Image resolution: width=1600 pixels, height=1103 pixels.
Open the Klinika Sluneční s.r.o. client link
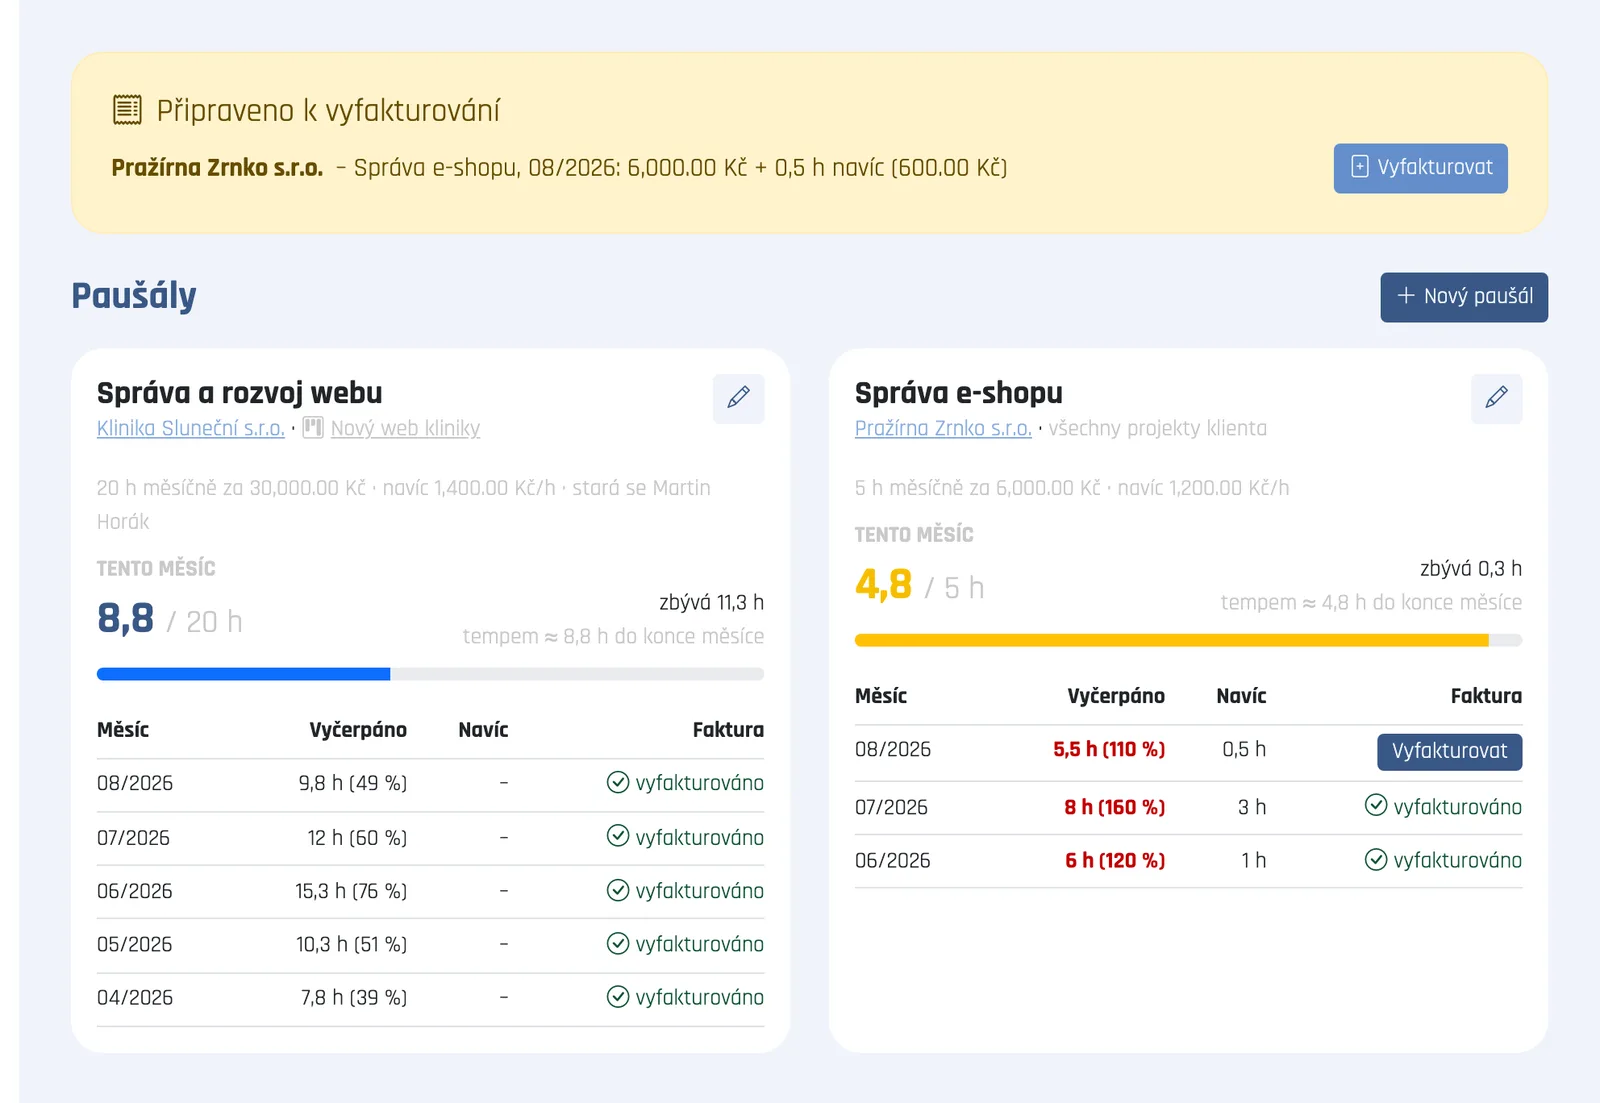point(191,428)
